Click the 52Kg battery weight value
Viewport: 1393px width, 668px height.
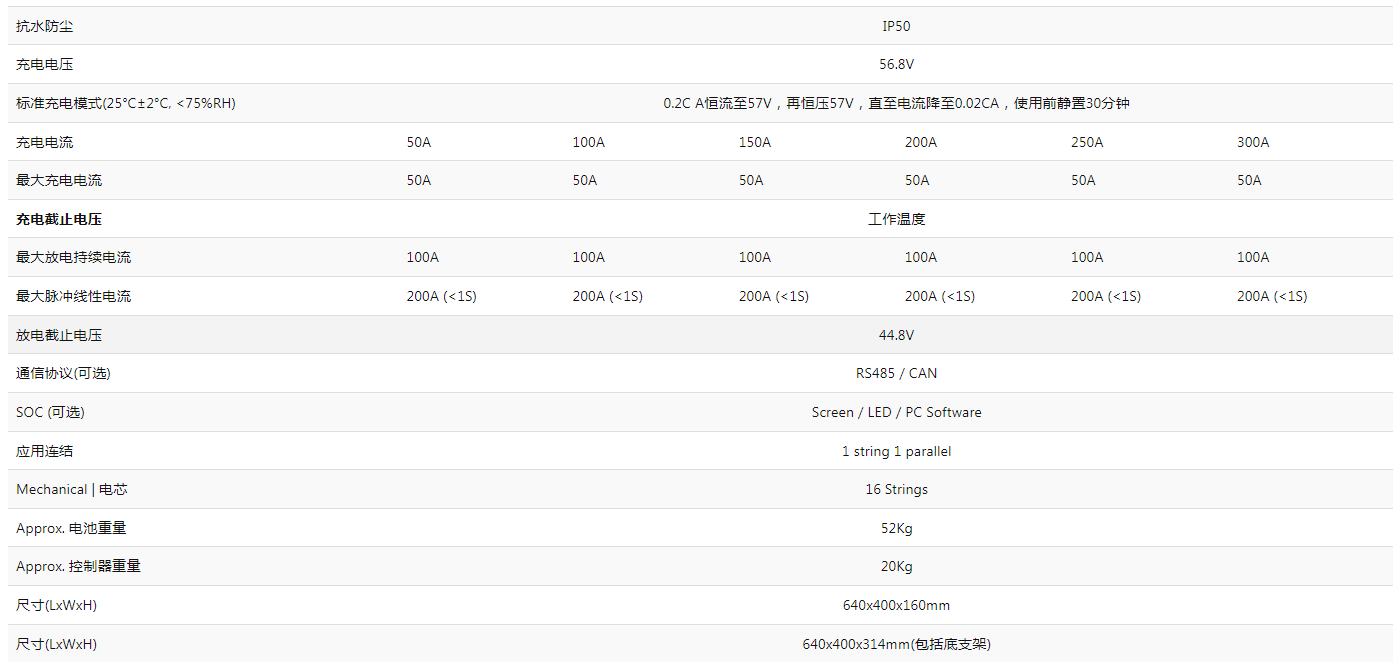(x=896, y=528)
